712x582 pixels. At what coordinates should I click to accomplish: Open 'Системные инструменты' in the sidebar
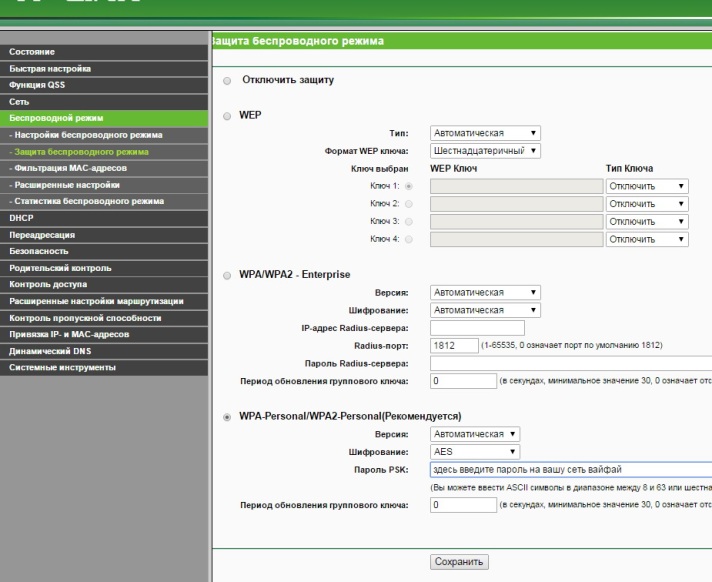tap(105, 367)
